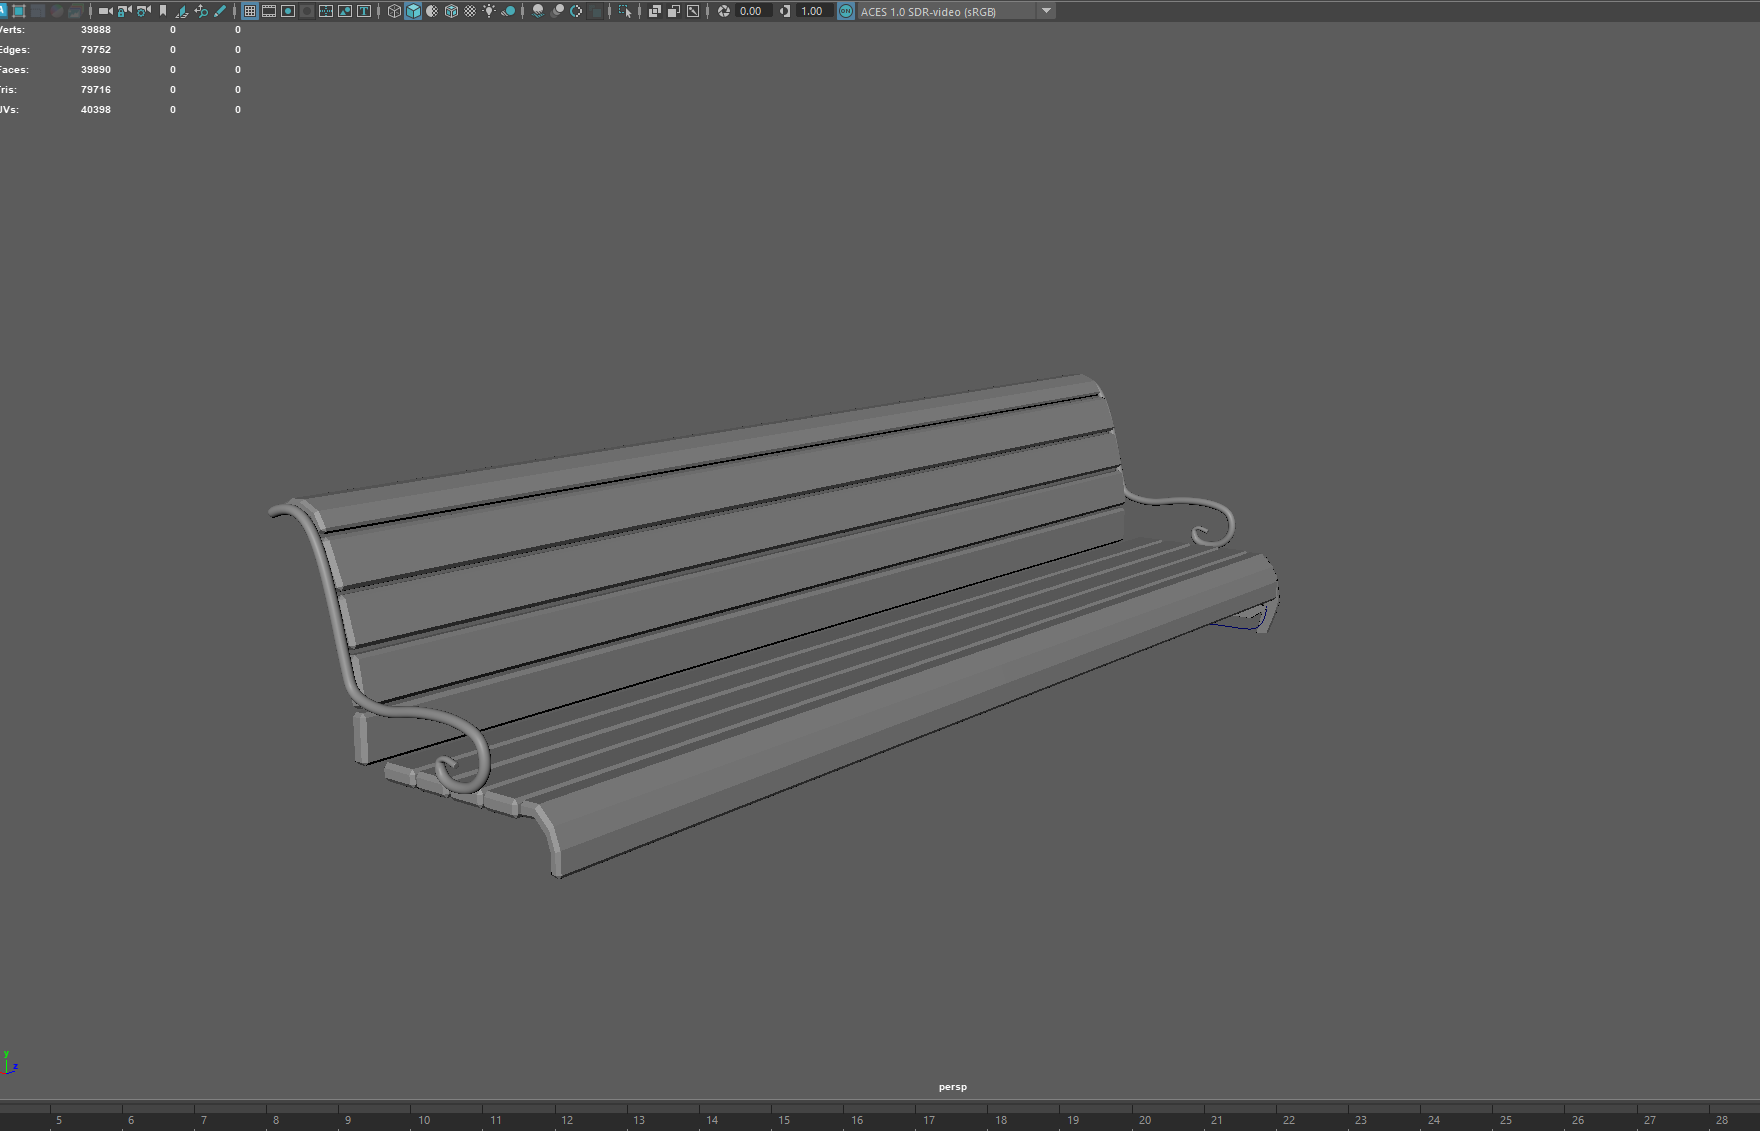
Task: Click the UVs count 40398
Action: coord(96,110)
